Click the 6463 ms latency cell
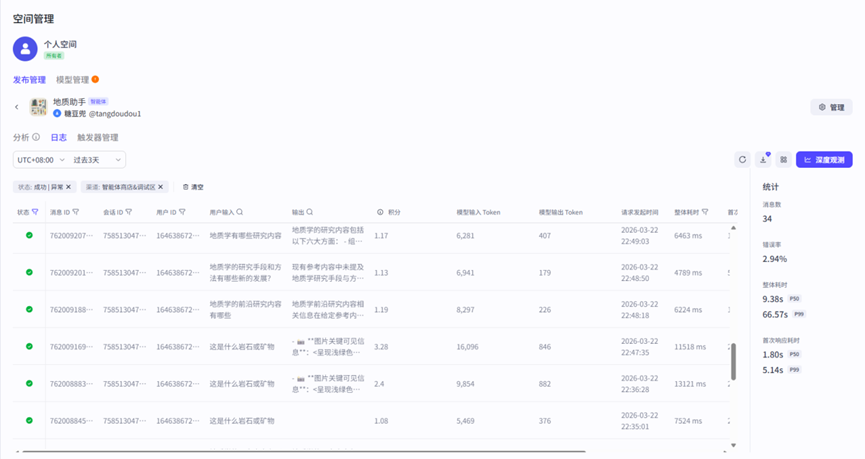The image size is (865, 459). pos(688,236)
